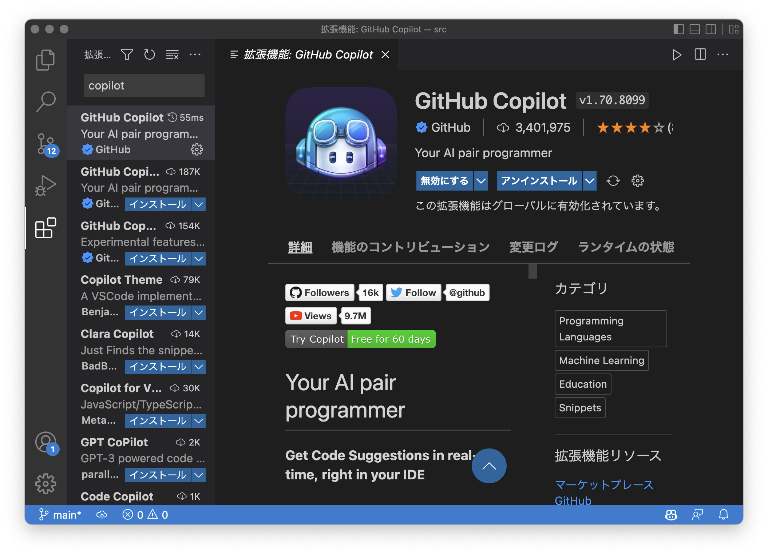
Task: Open extension settings gear in details page
Action: (637, 181)
